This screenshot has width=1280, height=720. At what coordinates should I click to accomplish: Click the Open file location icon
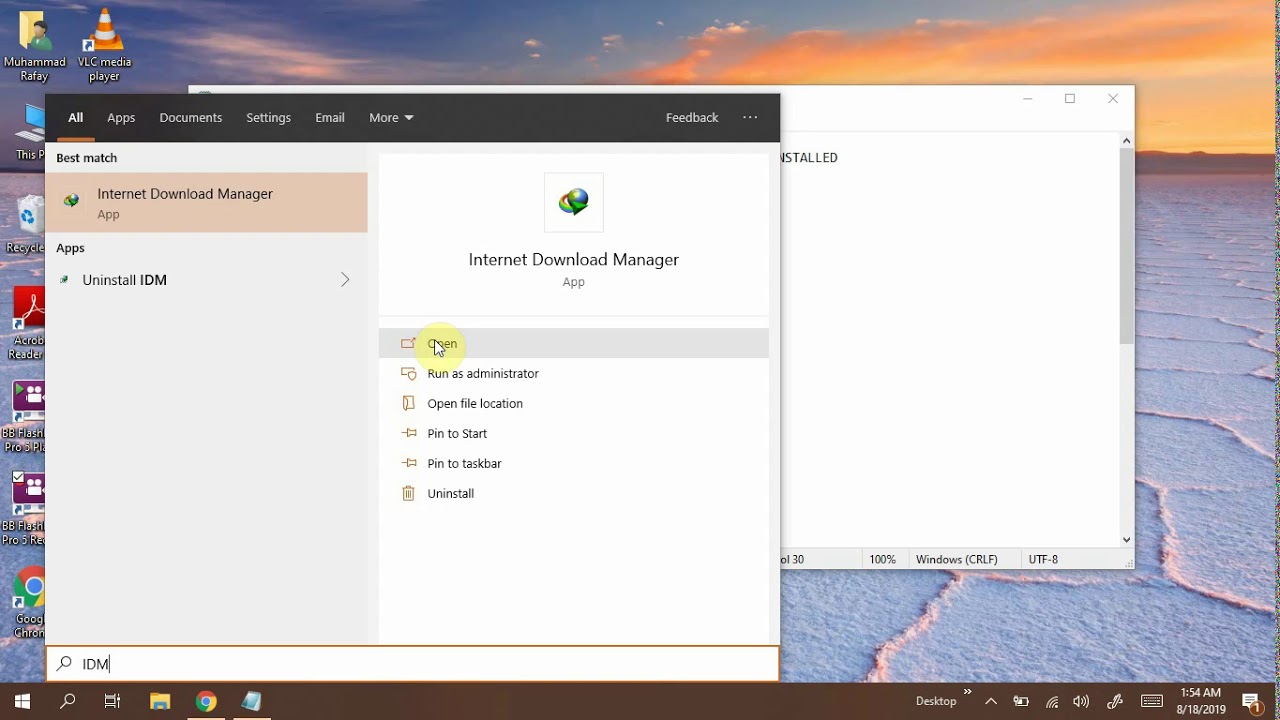coord(408,403)
